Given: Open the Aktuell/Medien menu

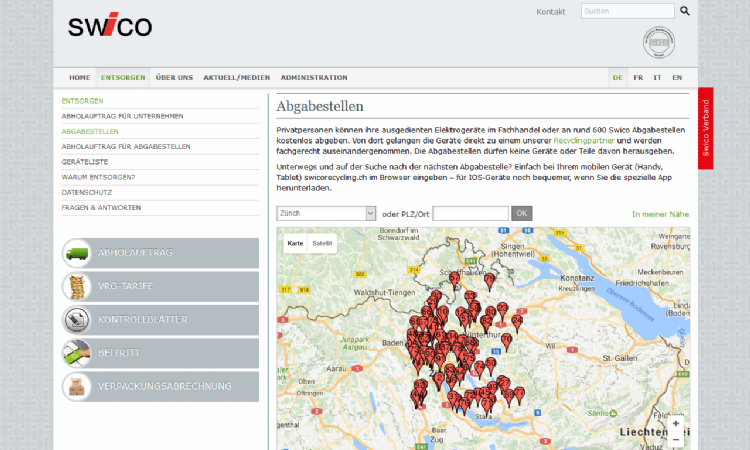Looking at the screenshot, I should 236,77.
